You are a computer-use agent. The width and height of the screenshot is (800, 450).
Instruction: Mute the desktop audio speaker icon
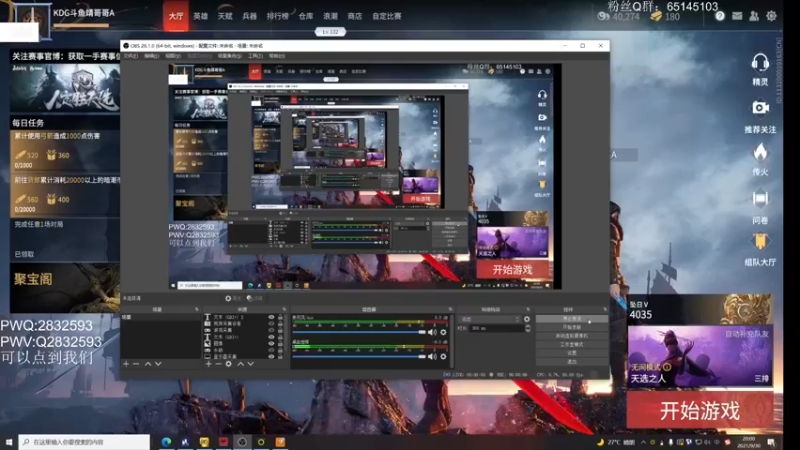point(432,357)
